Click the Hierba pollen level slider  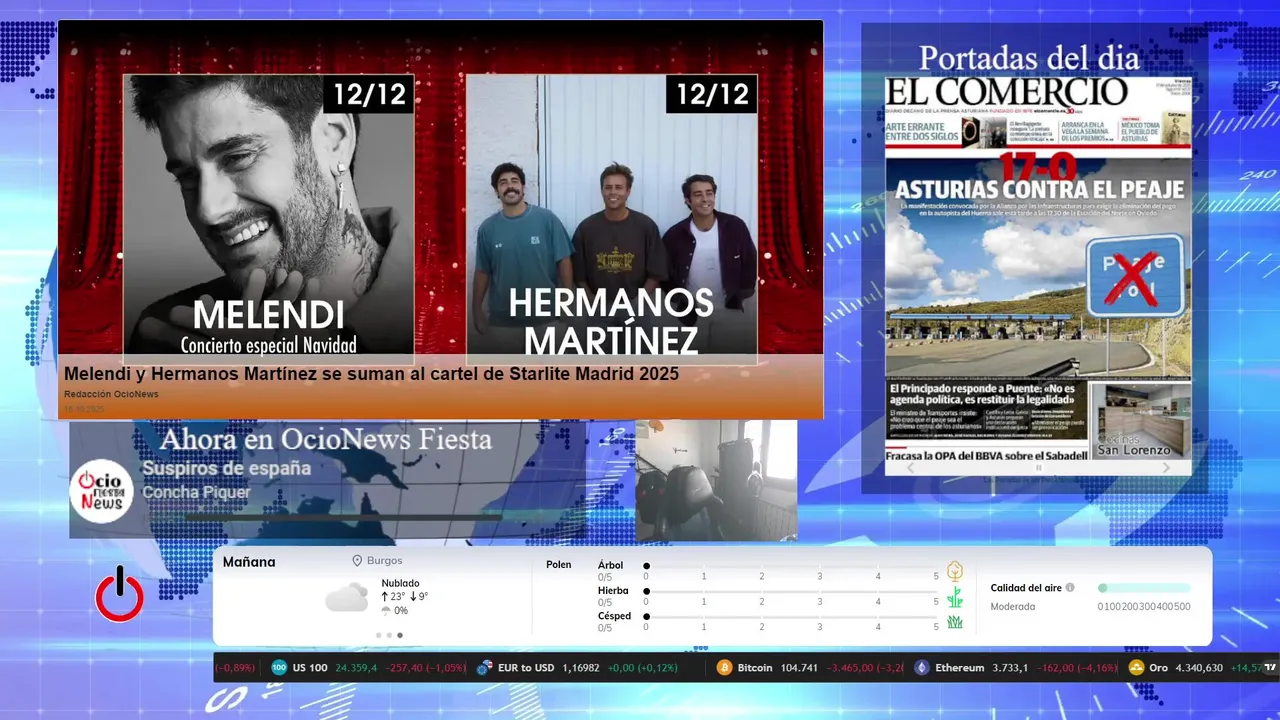(791, 592)
